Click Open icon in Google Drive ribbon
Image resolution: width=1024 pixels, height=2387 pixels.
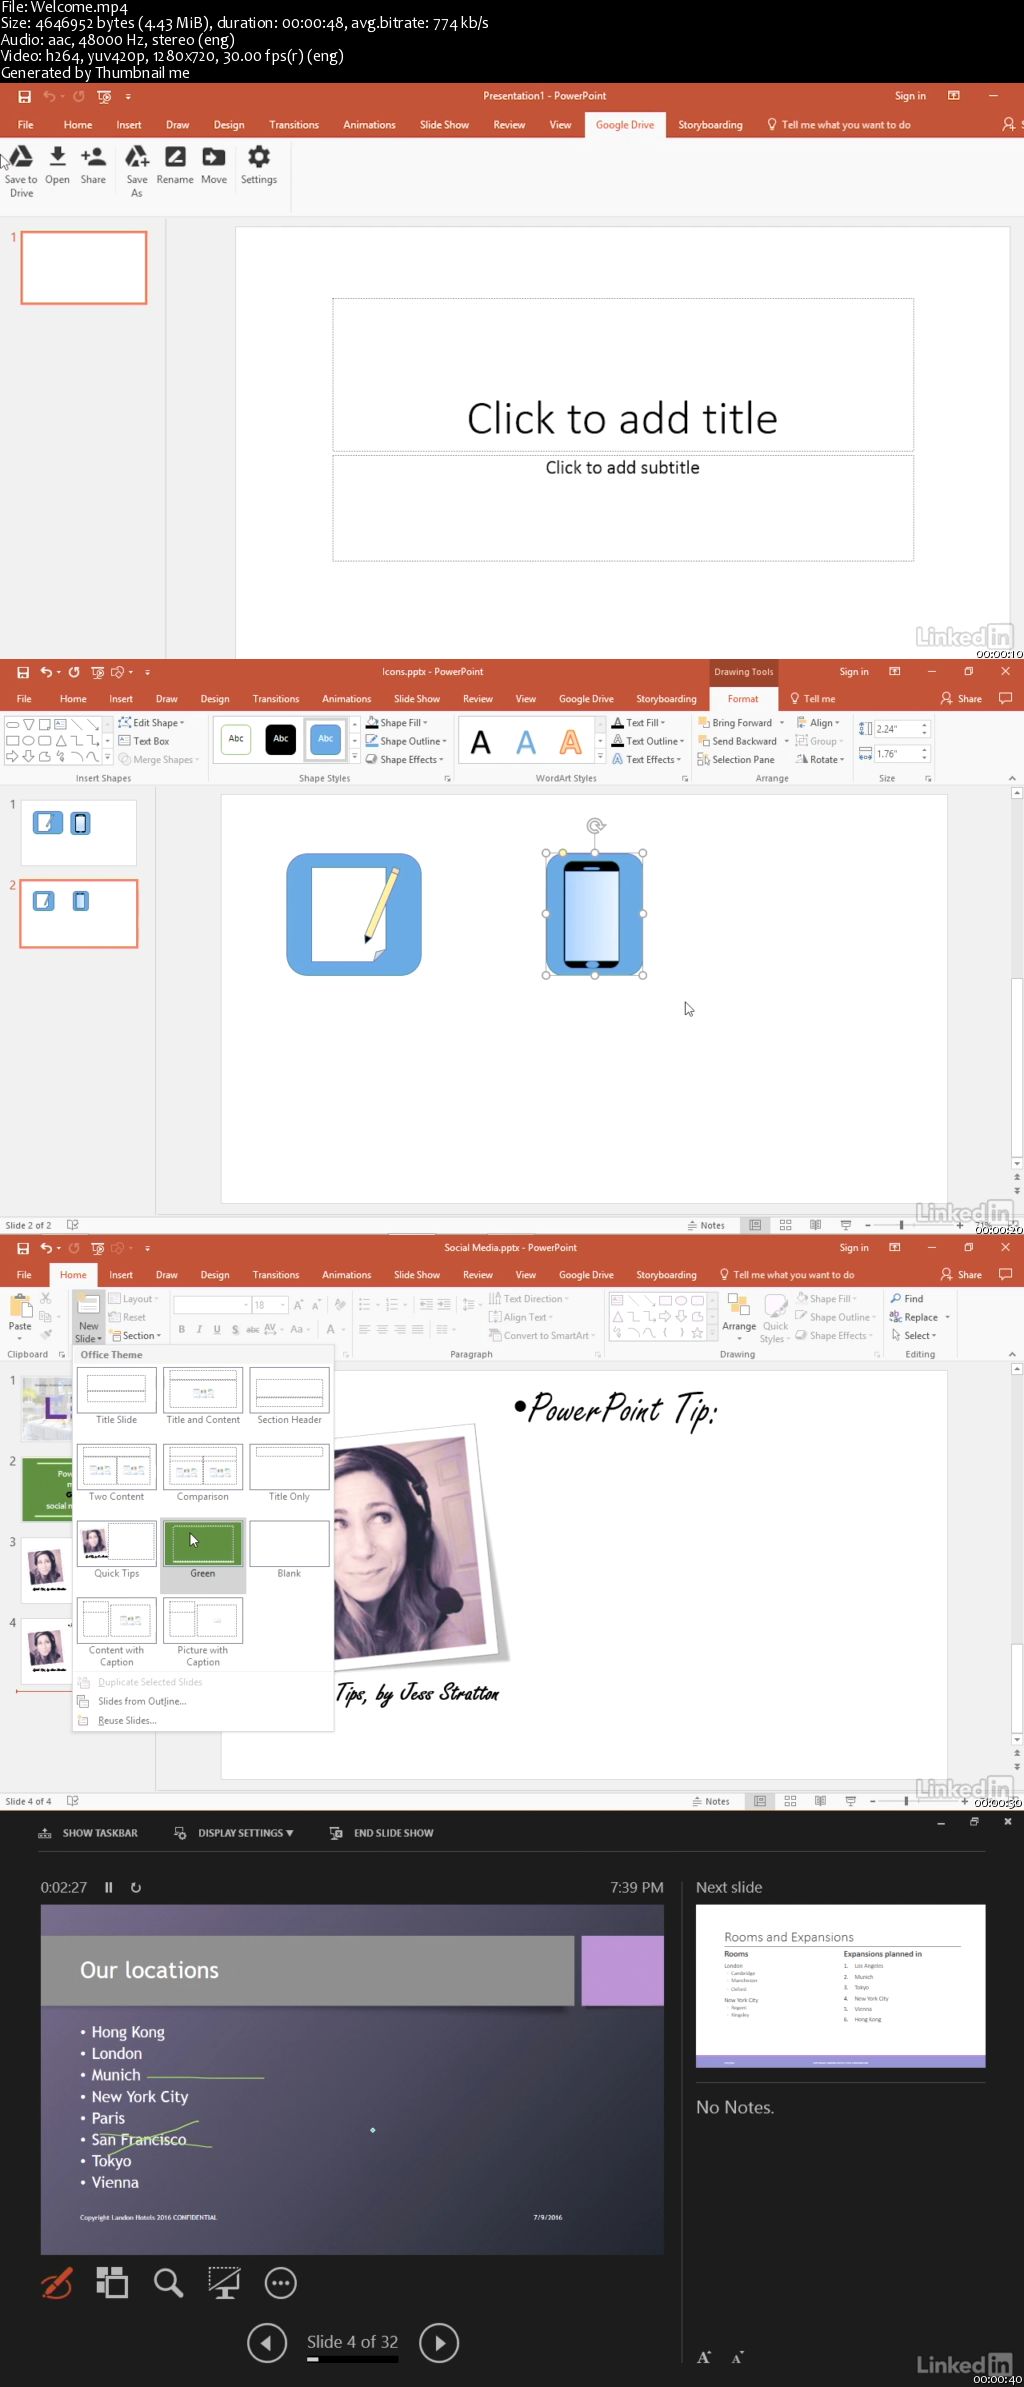[x=58, y=165]
